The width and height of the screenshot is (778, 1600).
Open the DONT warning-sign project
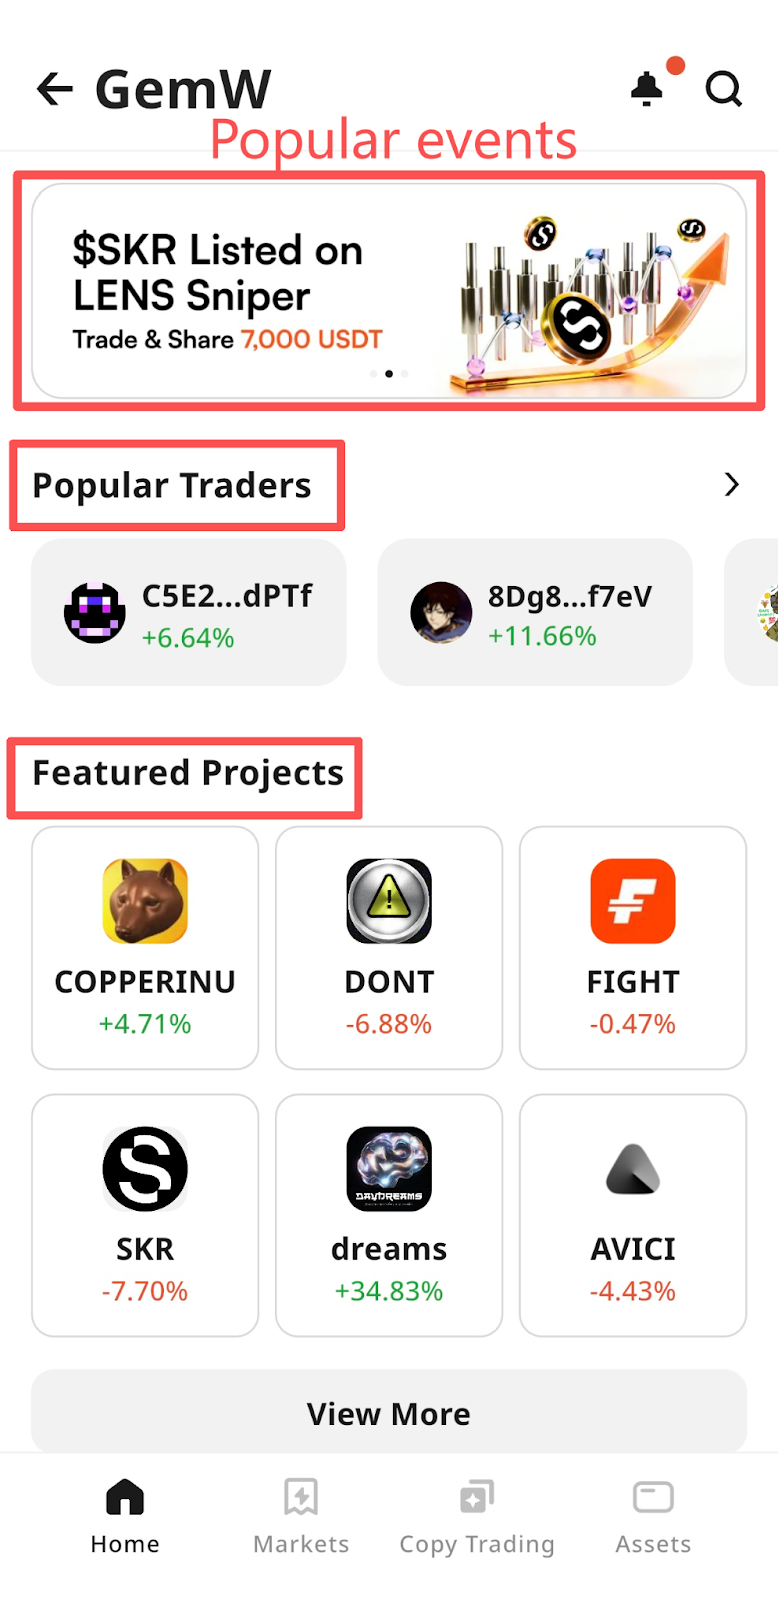[x=389, y=947]
